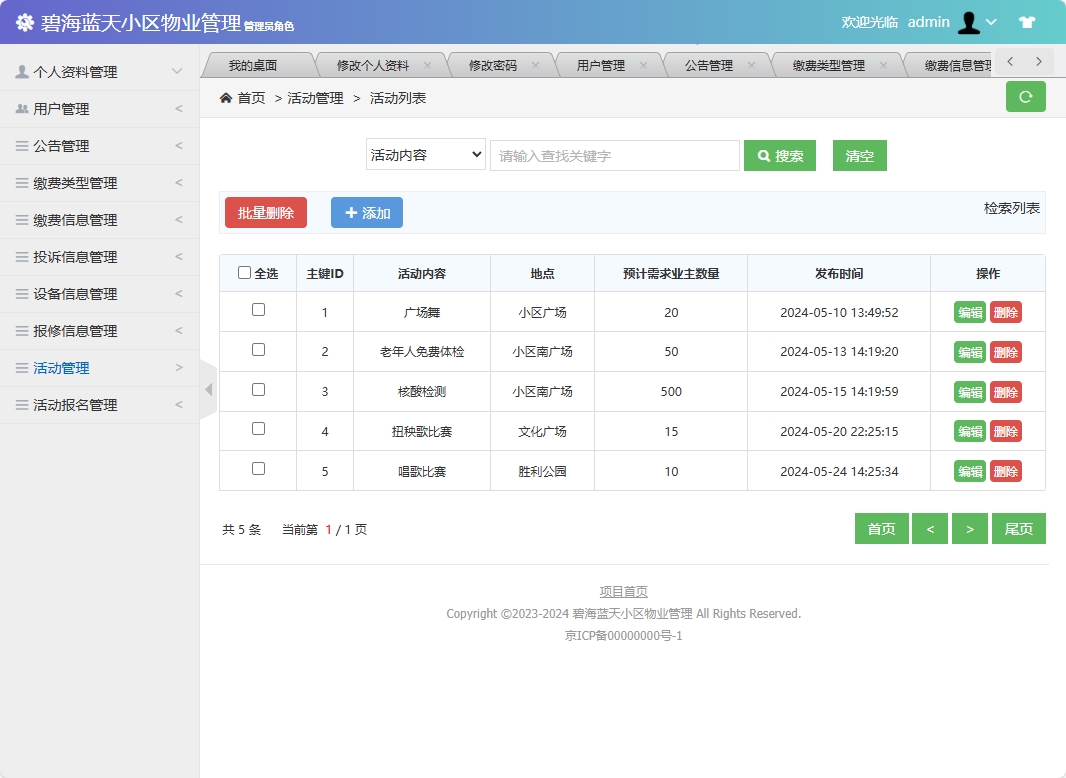Click the refresh icon on the right
The width and height of the screenshot is (1066, 778).
pos(1025,97)
